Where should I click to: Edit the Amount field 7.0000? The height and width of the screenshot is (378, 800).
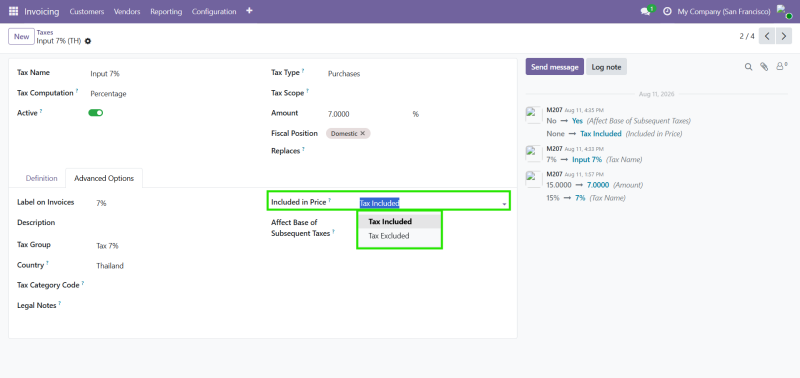click(x=339, y=114)
